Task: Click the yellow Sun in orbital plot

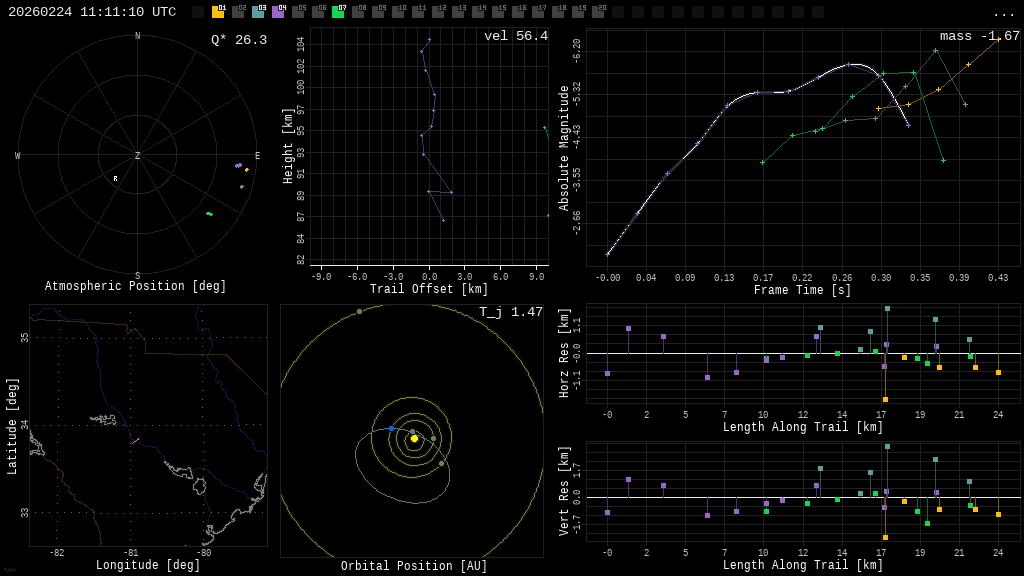Action: click(414, 438)
